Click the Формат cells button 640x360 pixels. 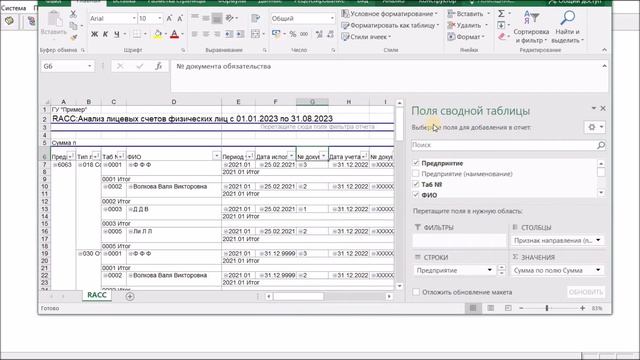[x=466, y=37]
